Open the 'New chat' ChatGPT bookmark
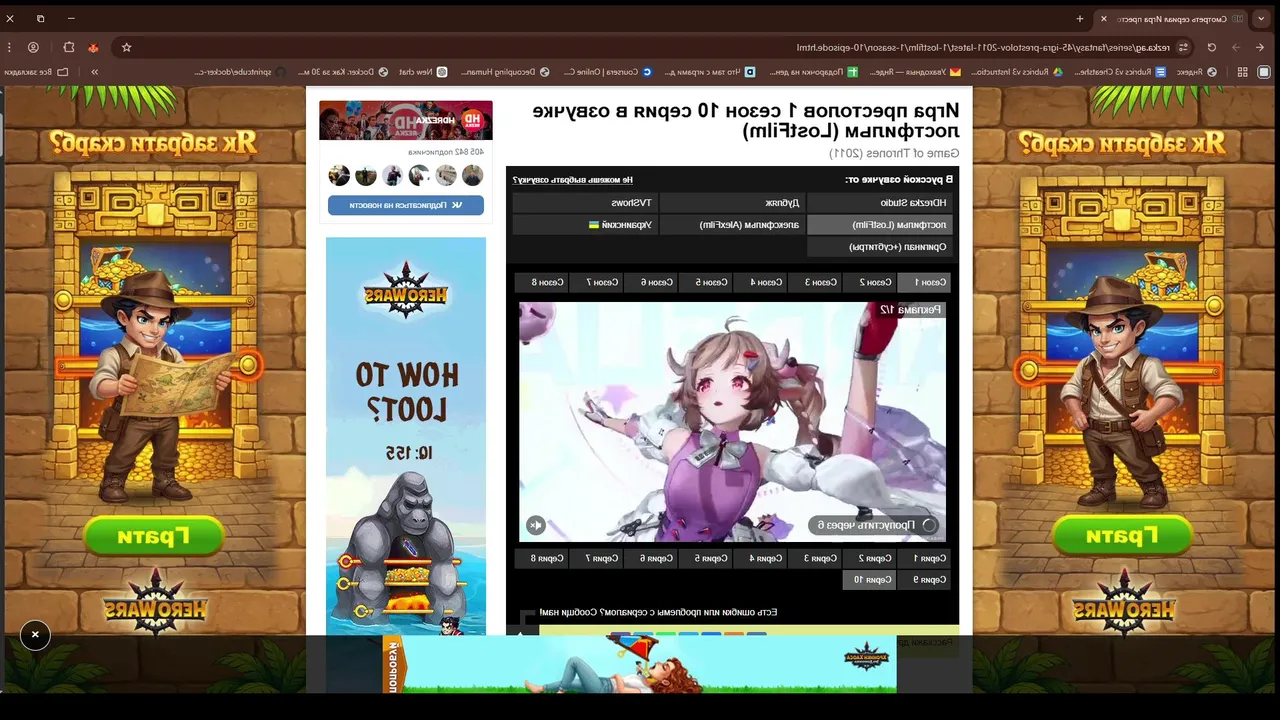This screenshot has height=720, width=1280. pyautogui.click(x=423, y=72)
